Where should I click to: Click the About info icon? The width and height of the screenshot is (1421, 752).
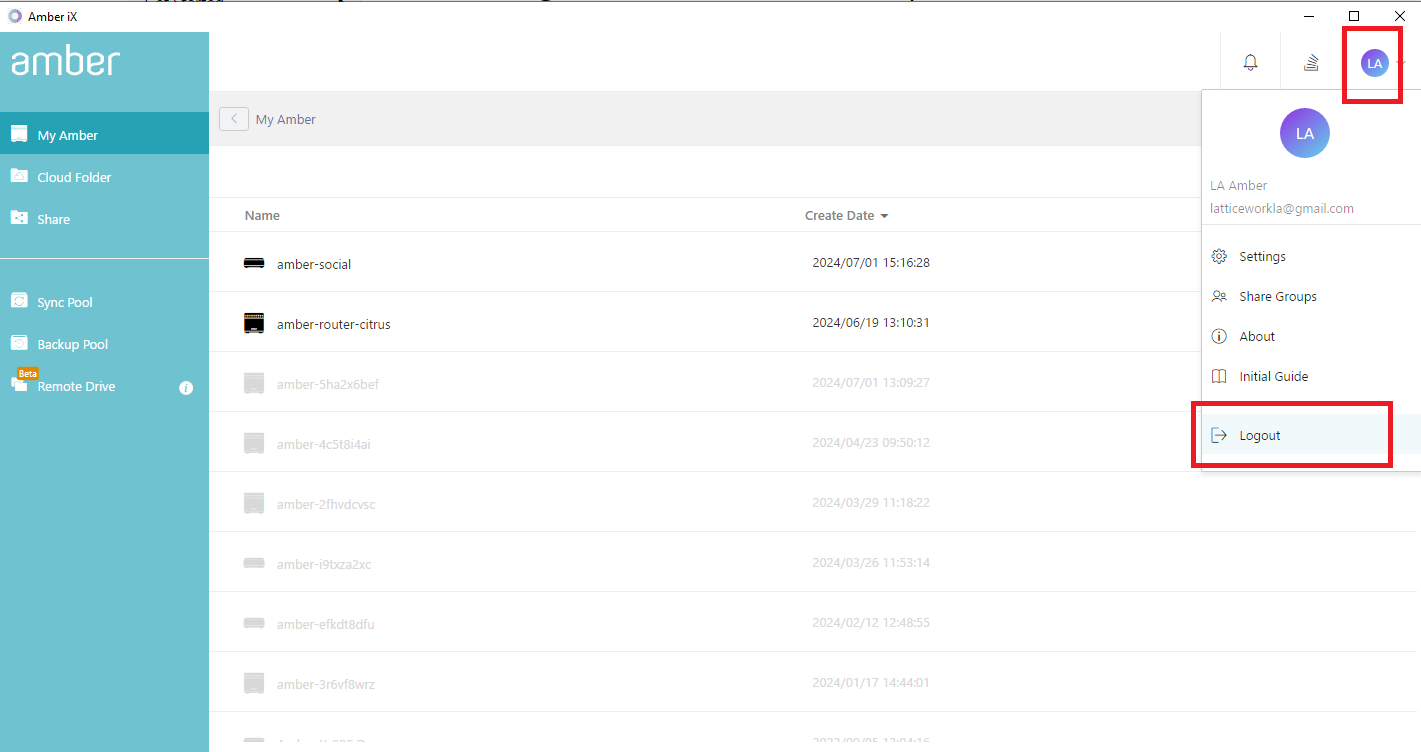pos(1219,336)
